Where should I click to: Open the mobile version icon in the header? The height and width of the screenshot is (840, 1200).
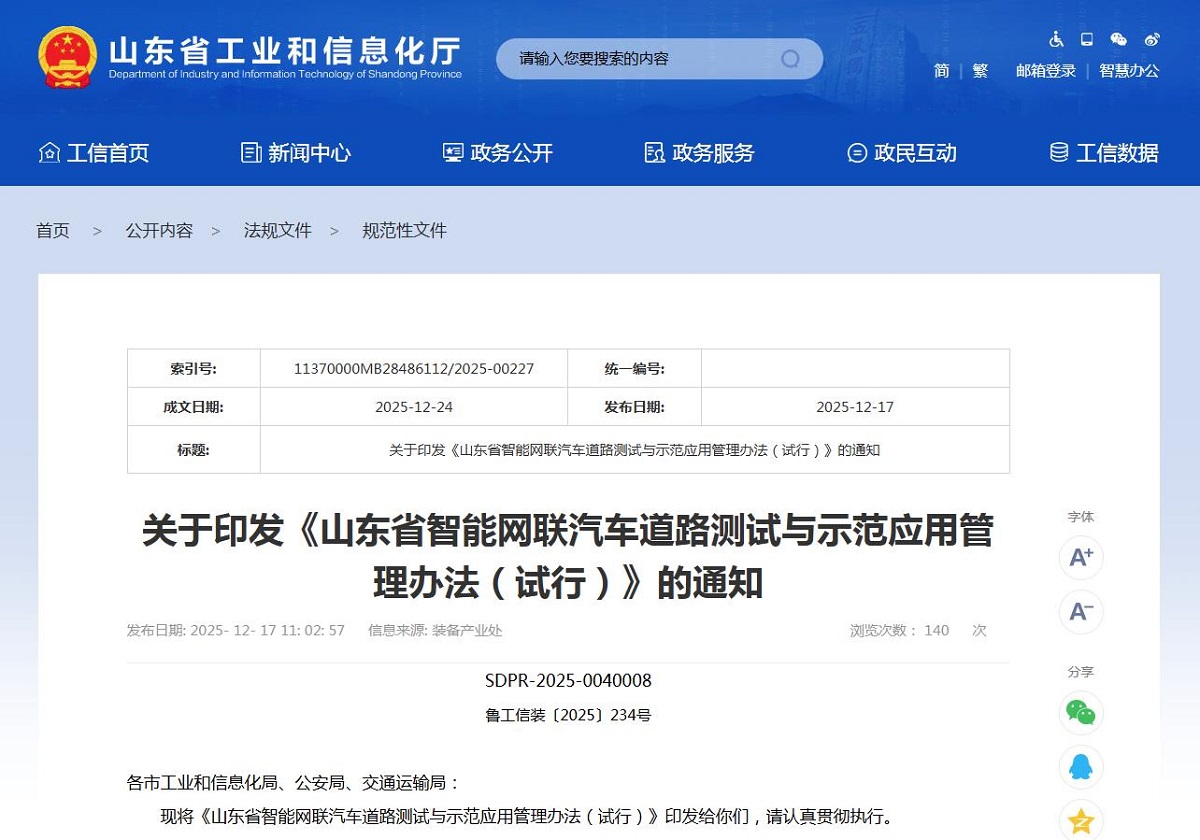click(x=1087, y=39)
